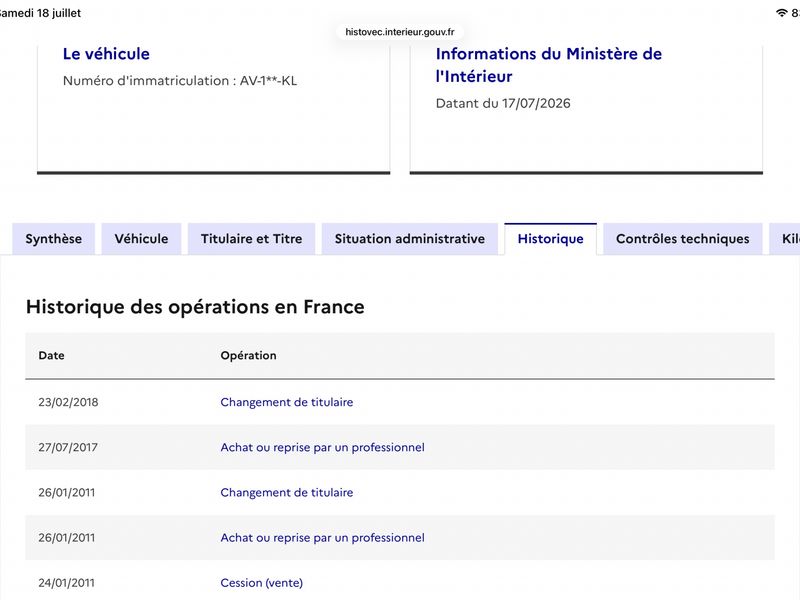Open the partially visible Kilométrage tab

click(785, 239)
